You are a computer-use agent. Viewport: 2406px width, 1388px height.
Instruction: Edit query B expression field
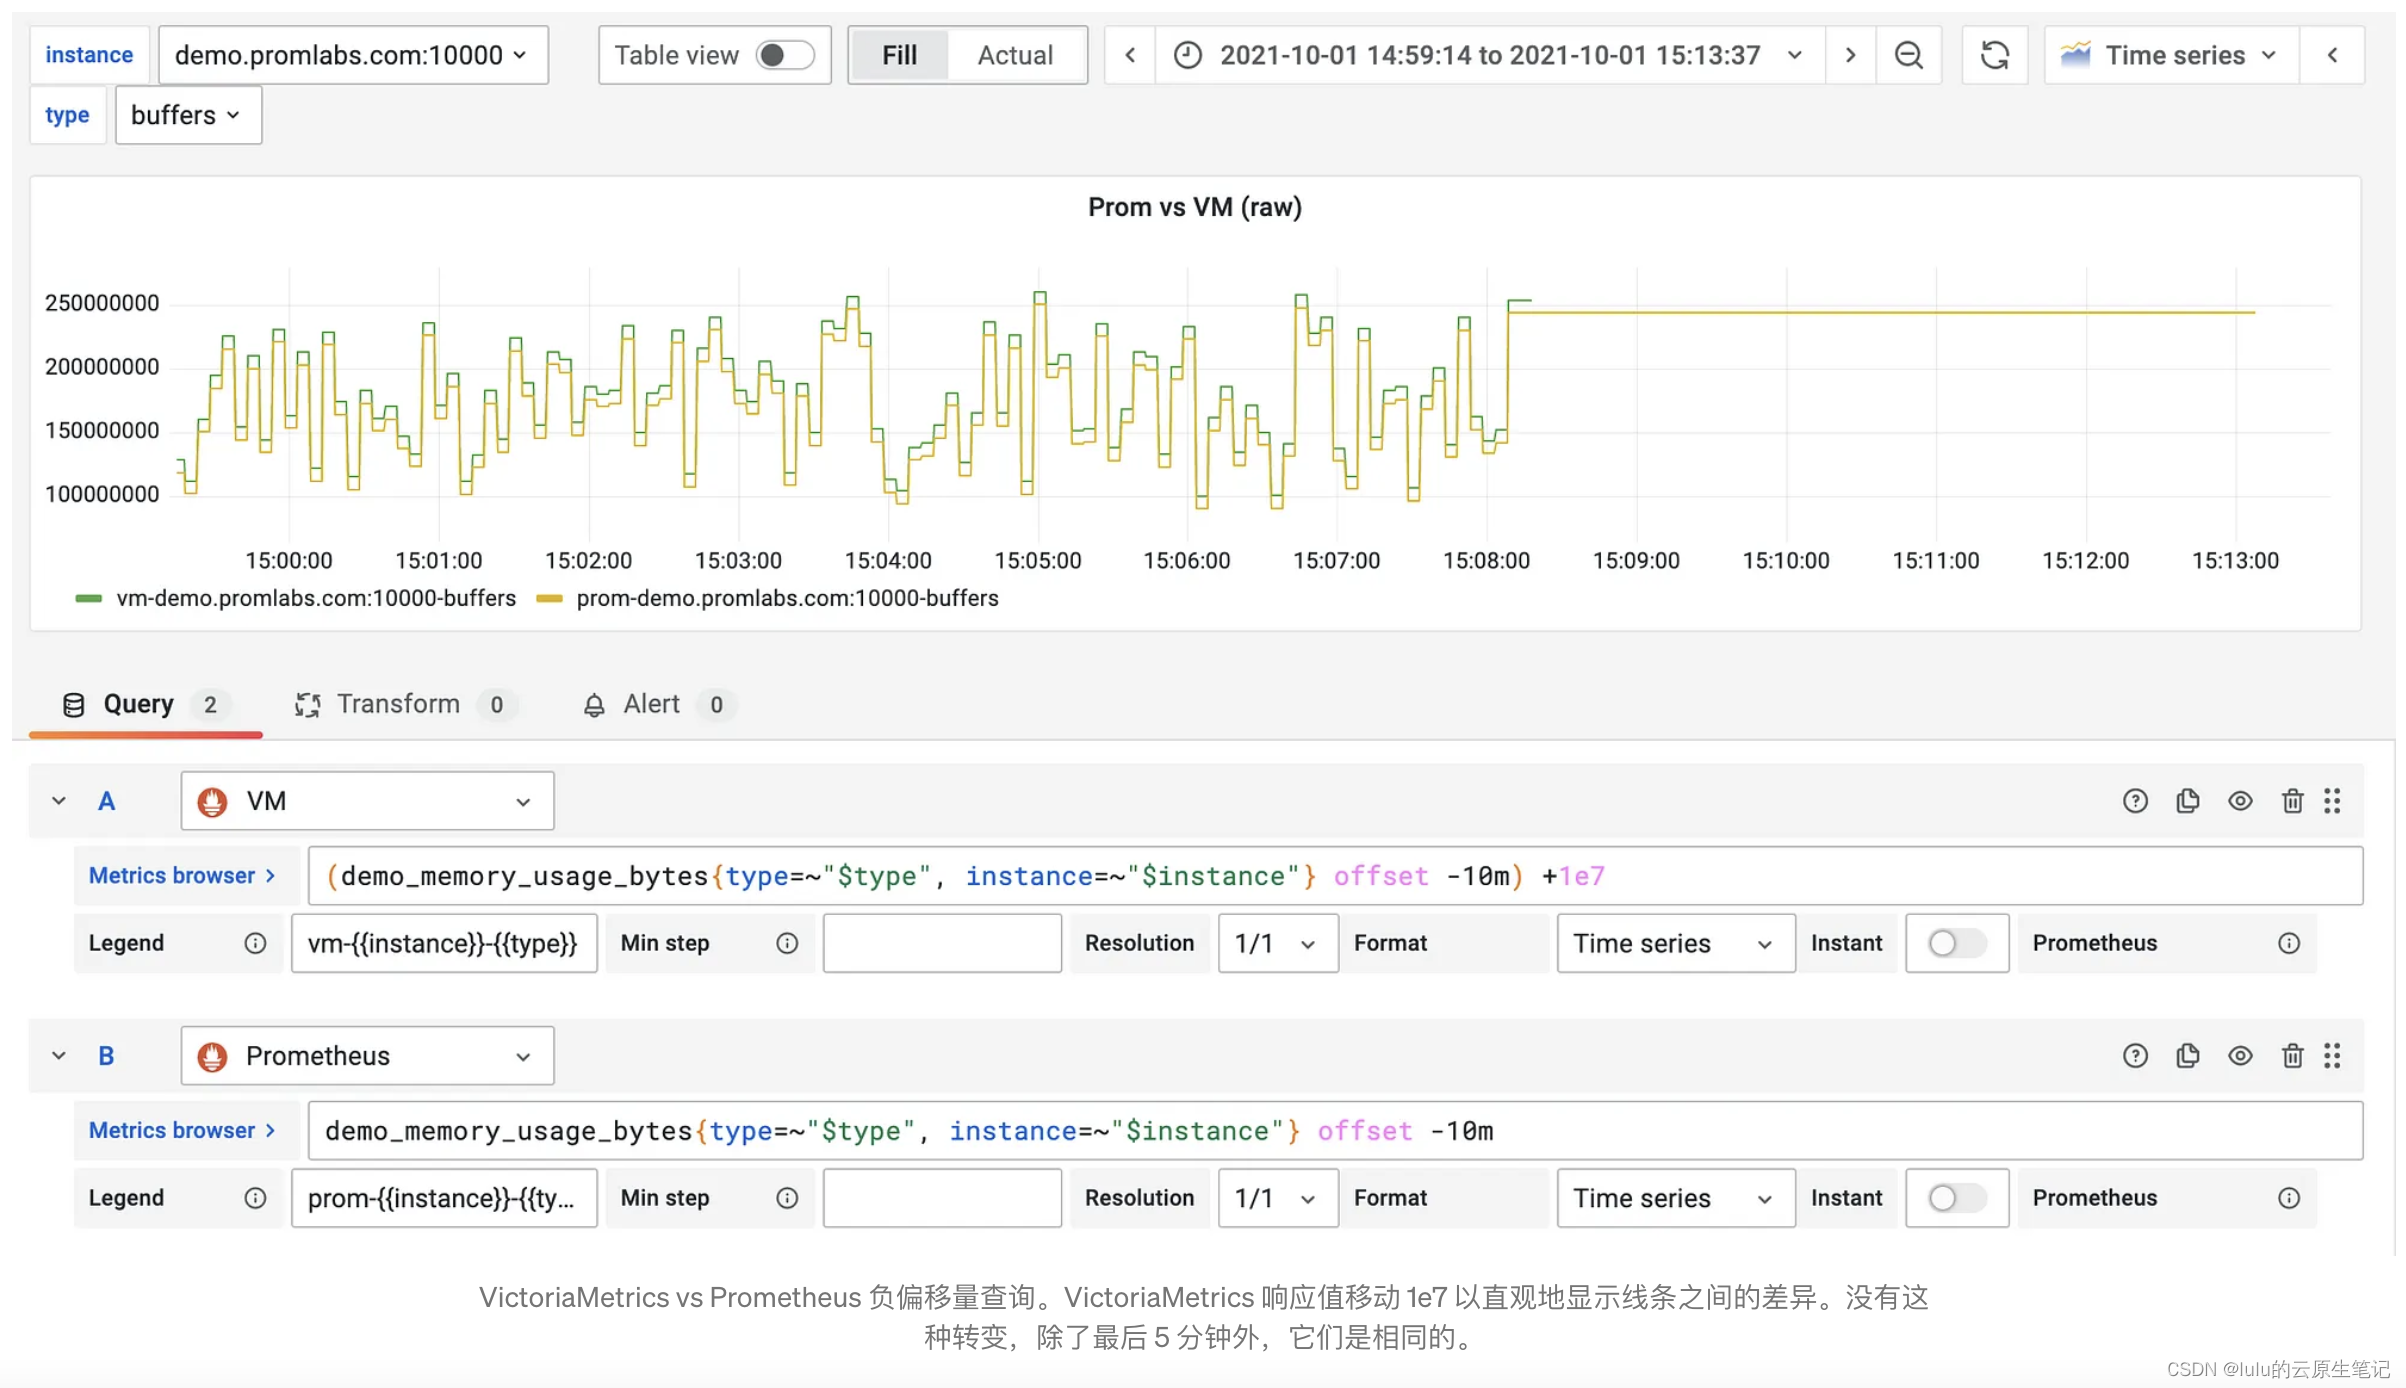(x=1335, y=1131)
